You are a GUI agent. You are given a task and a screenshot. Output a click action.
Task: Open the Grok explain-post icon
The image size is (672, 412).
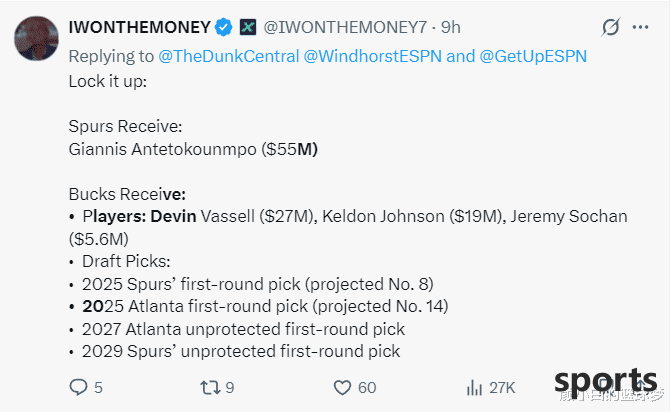click(610, 27)
